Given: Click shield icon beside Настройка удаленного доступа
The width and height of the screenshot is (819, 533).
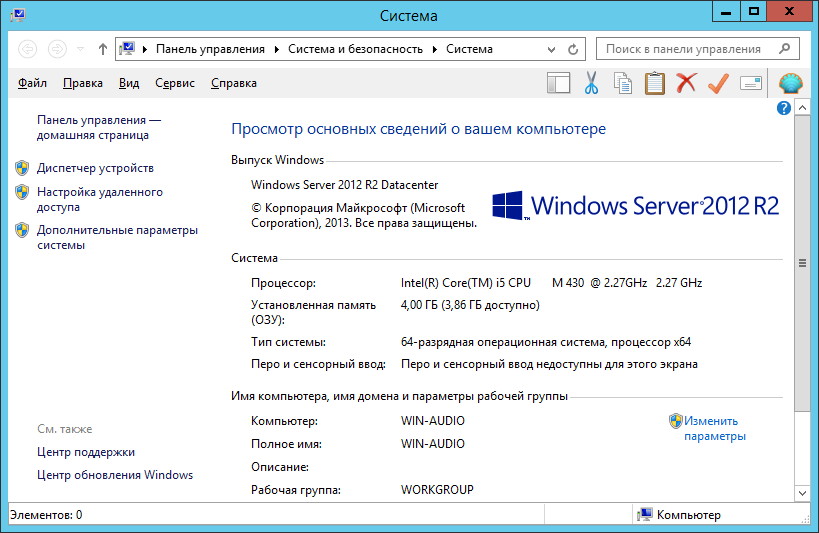Looking at the screenshot, I should pos(22,192).
